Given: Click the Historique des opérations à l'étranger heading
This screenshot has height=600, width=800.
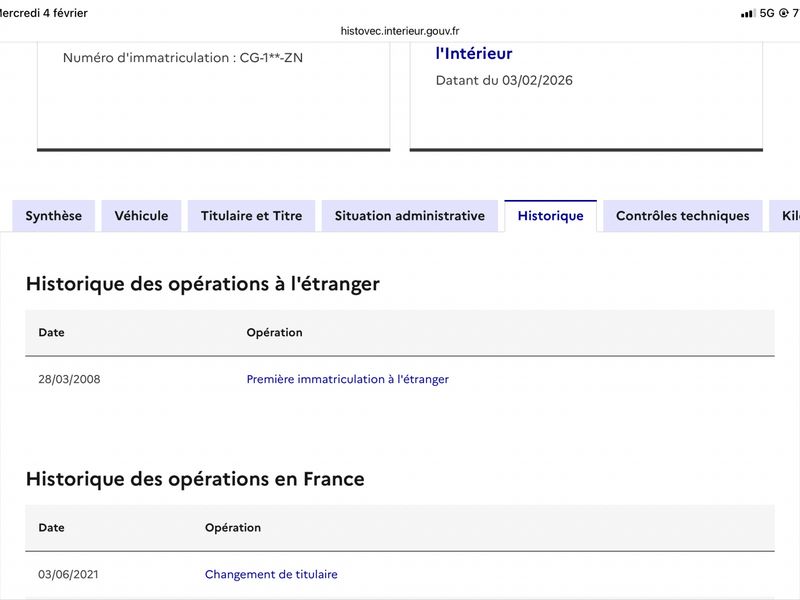Looking at the screenshot, I should coord(203,284).
